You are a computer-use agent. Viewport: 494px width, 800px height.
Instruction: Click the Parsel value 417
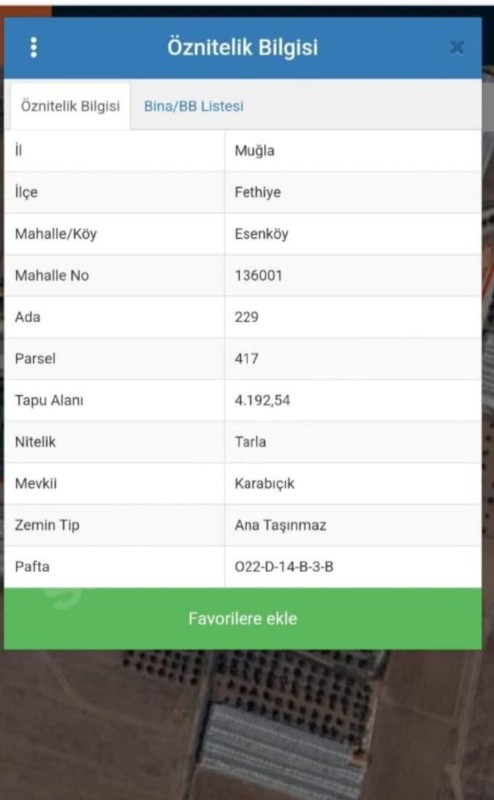pos(246,359)
